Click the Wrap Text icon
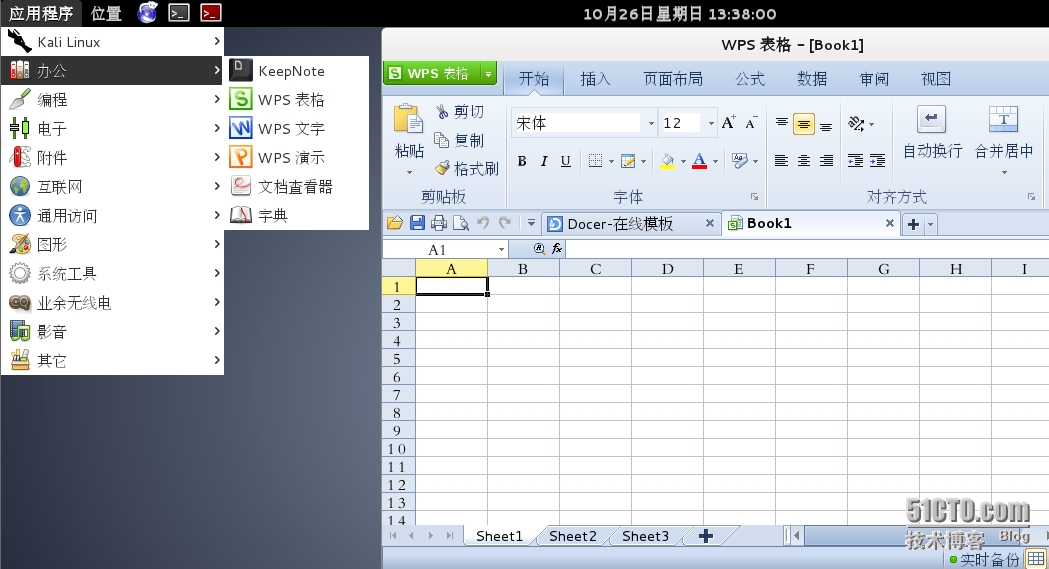The height and width of the screenshot is (569, 1049). click(x=931, y=120)
